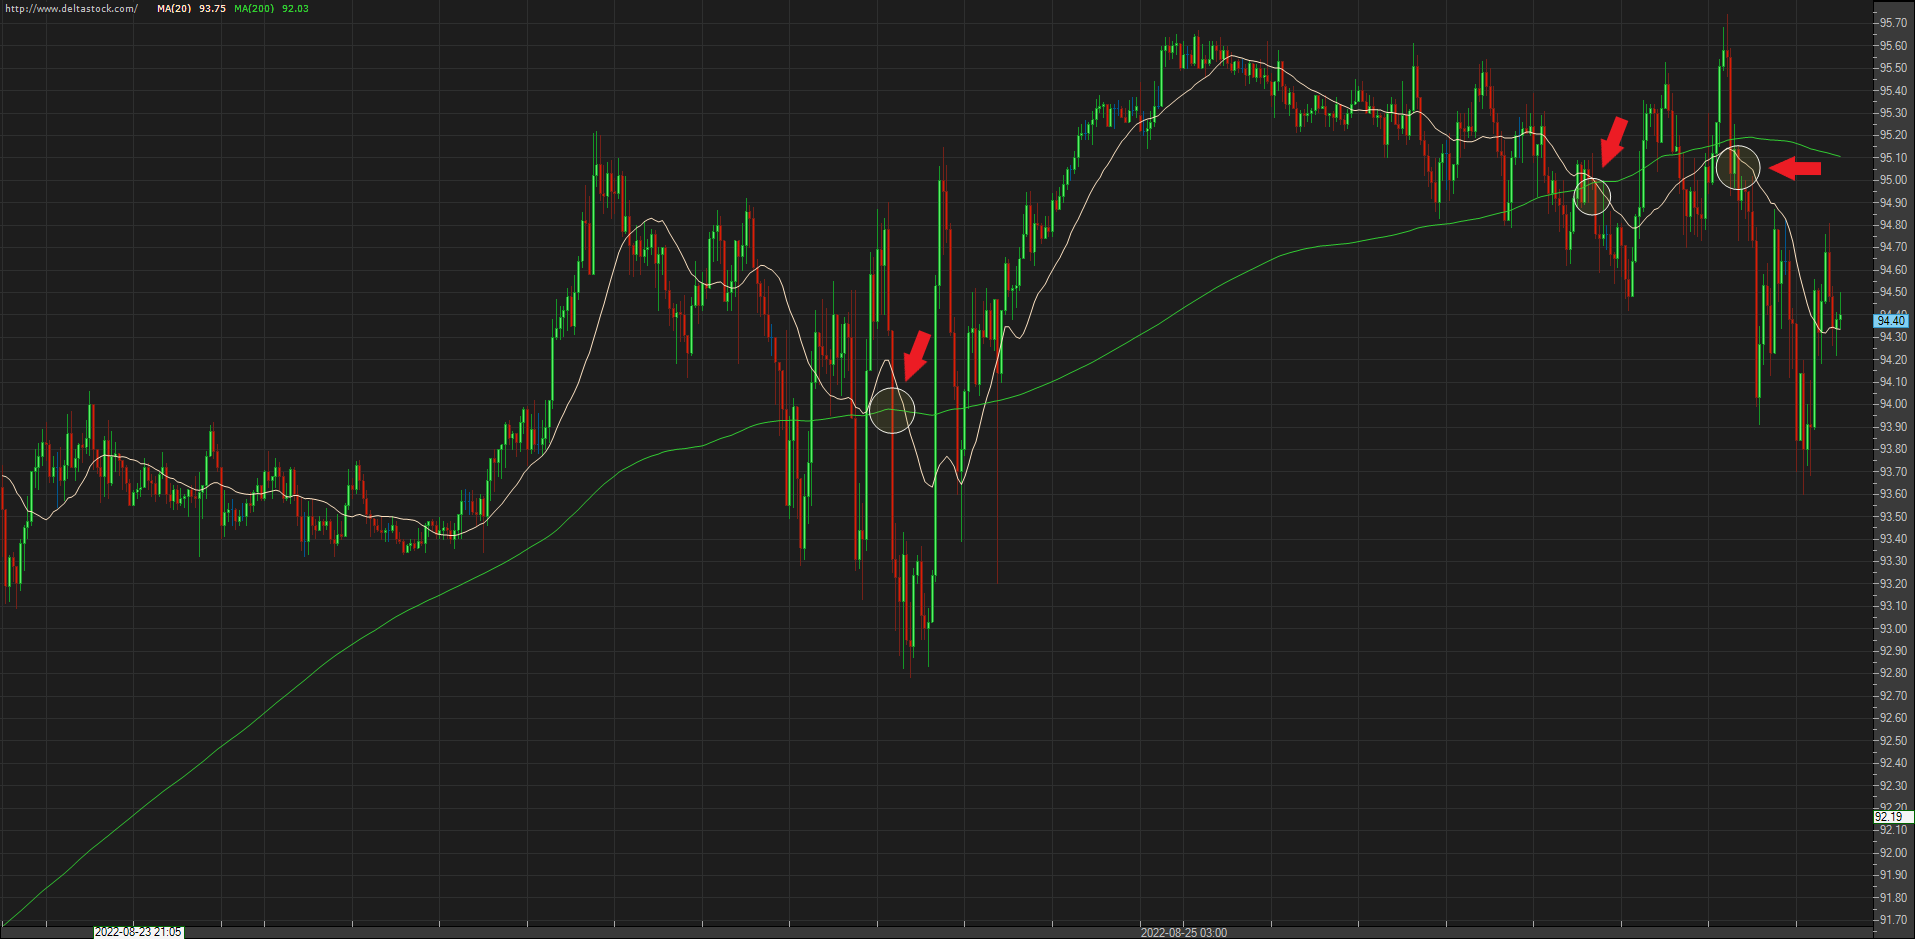
Task: Click the 93.50 price axis label
Action: coord(1892,517)
